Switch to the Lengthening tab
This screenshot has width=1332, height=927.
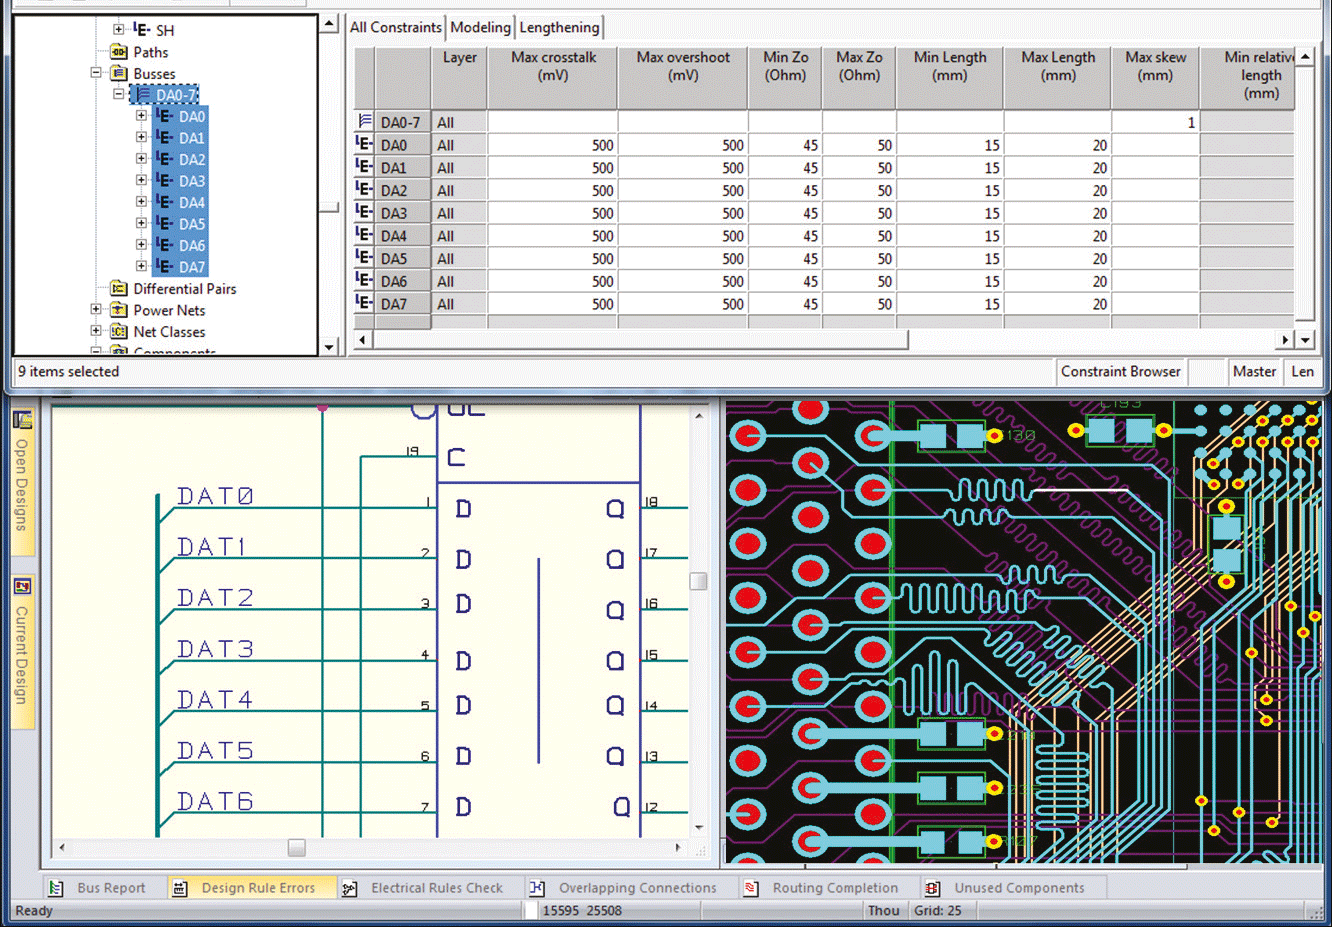coord(559,27)
